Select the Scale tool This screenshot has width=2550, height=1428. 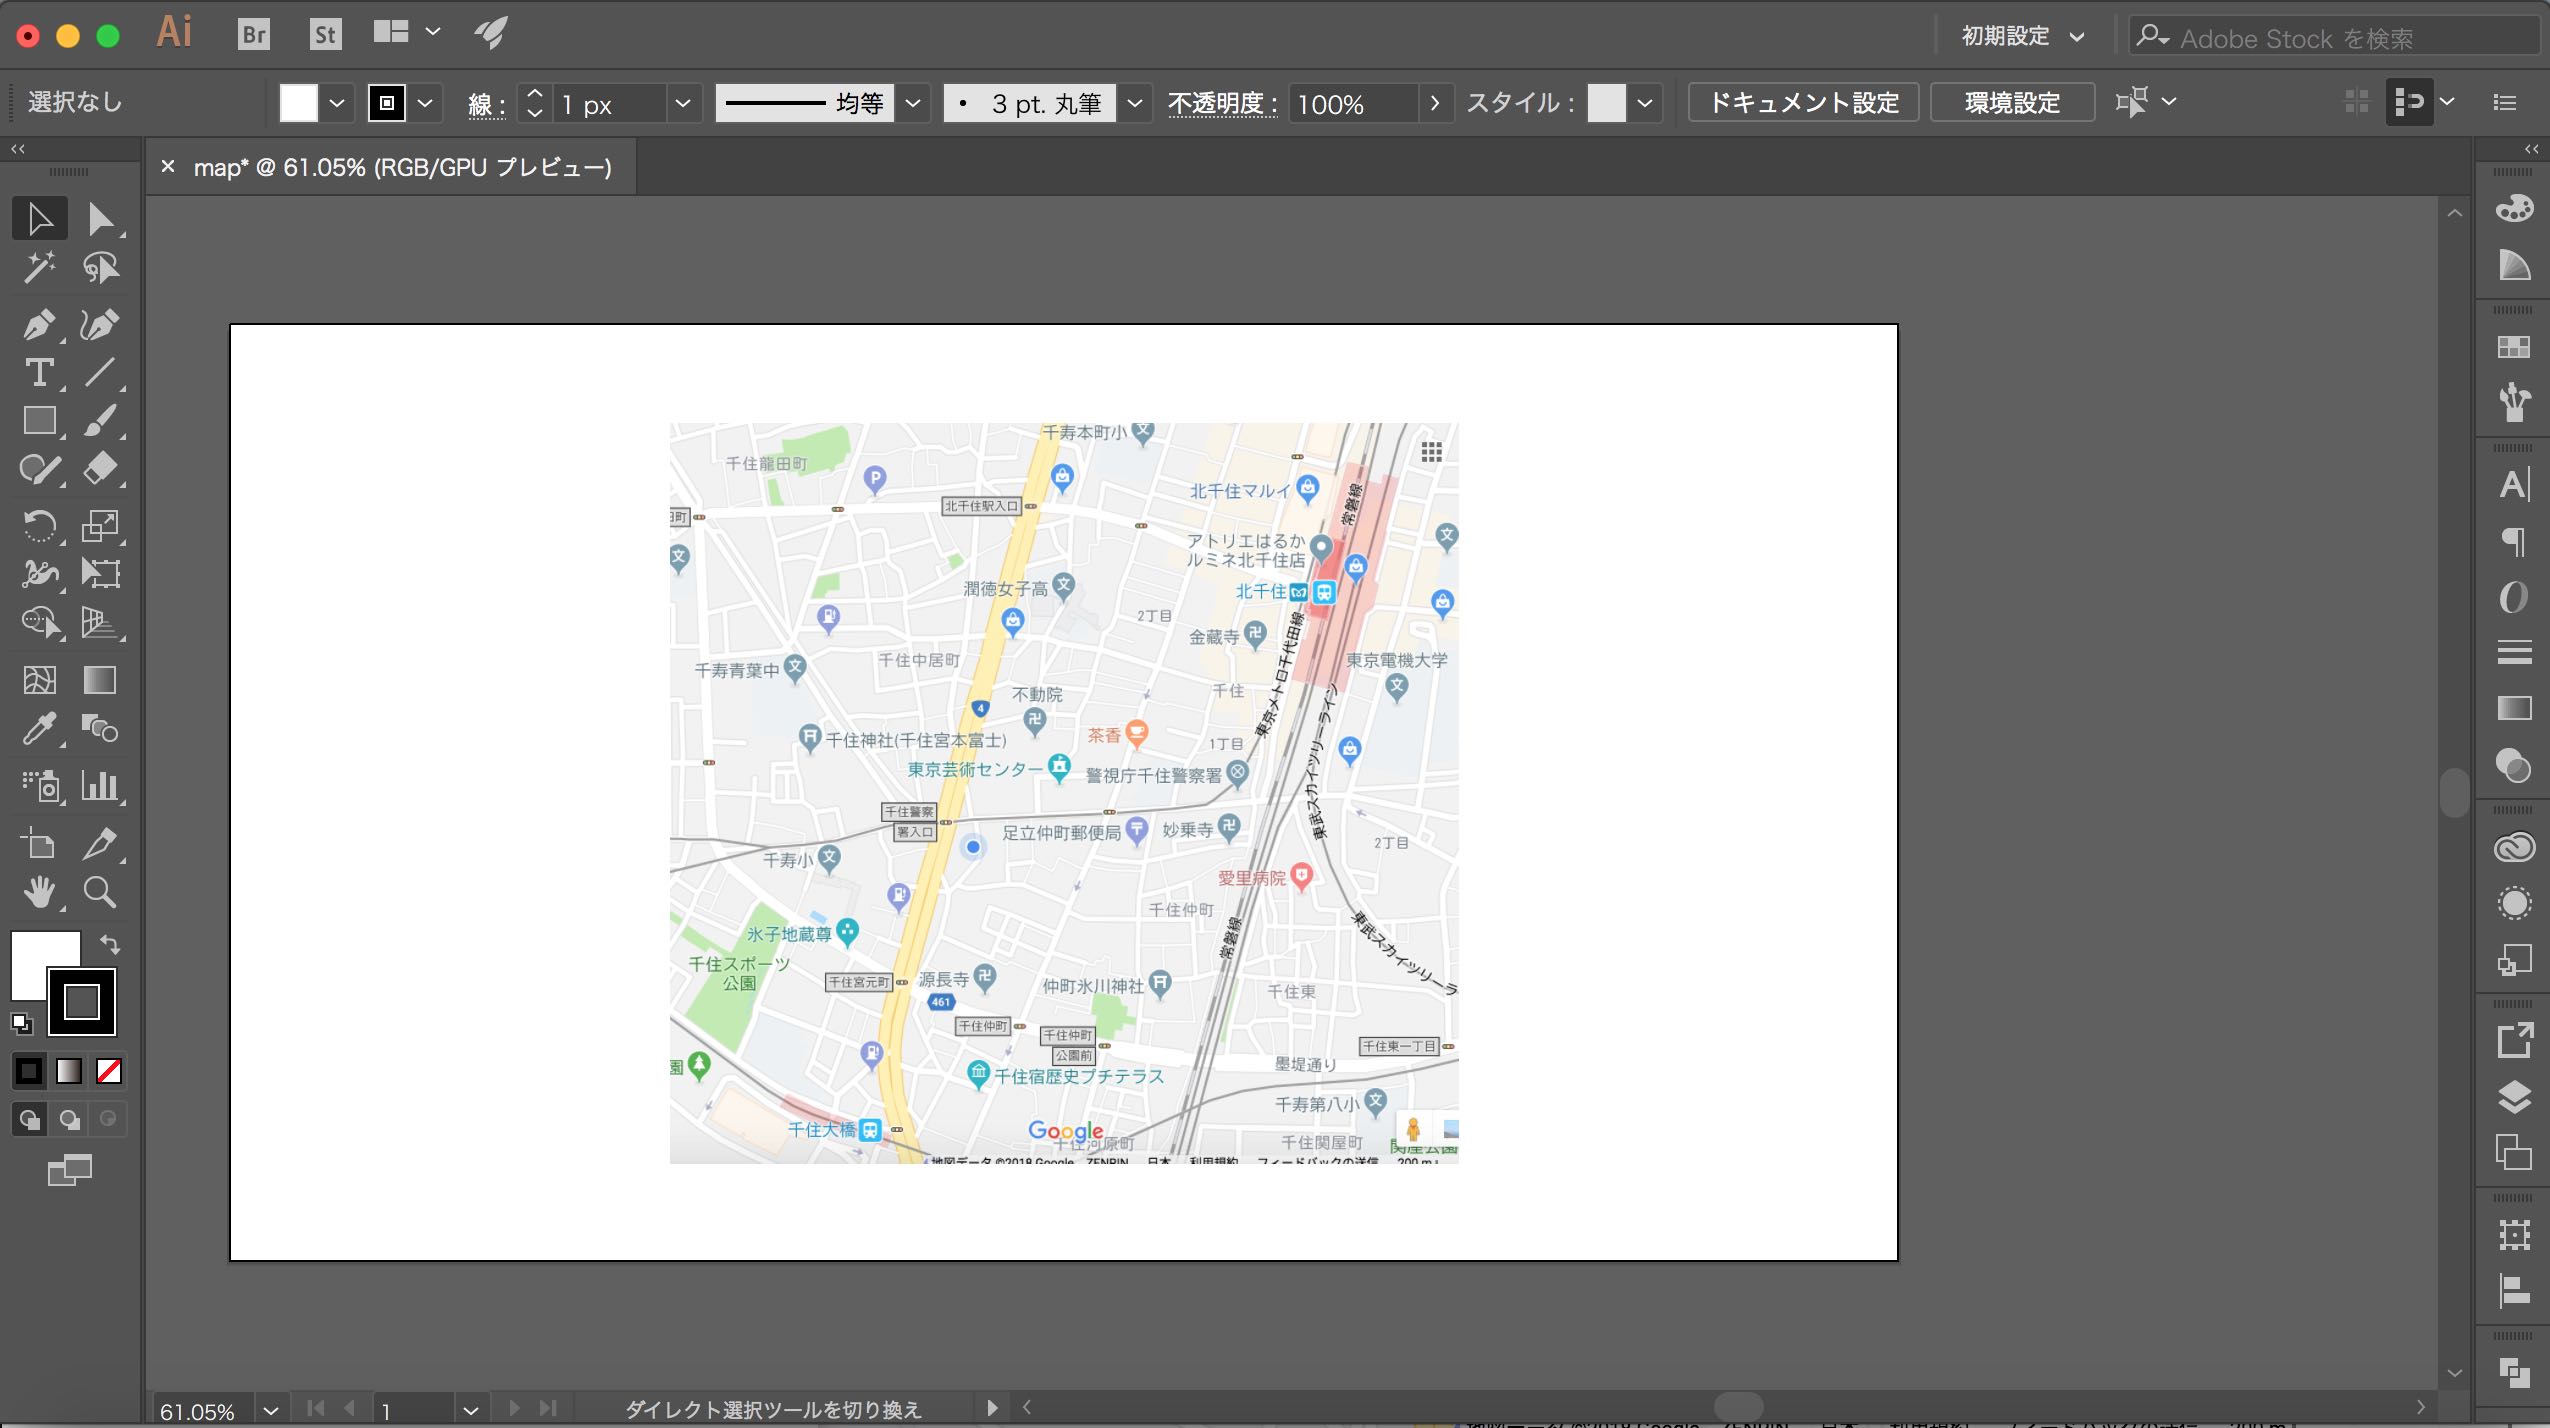click(100, 525)
